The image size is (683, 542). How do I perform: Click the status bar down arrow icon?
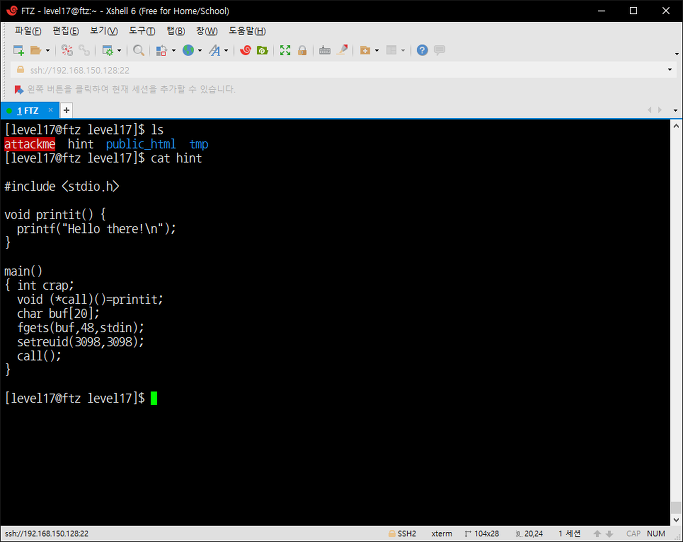click(x=609, y=534)
